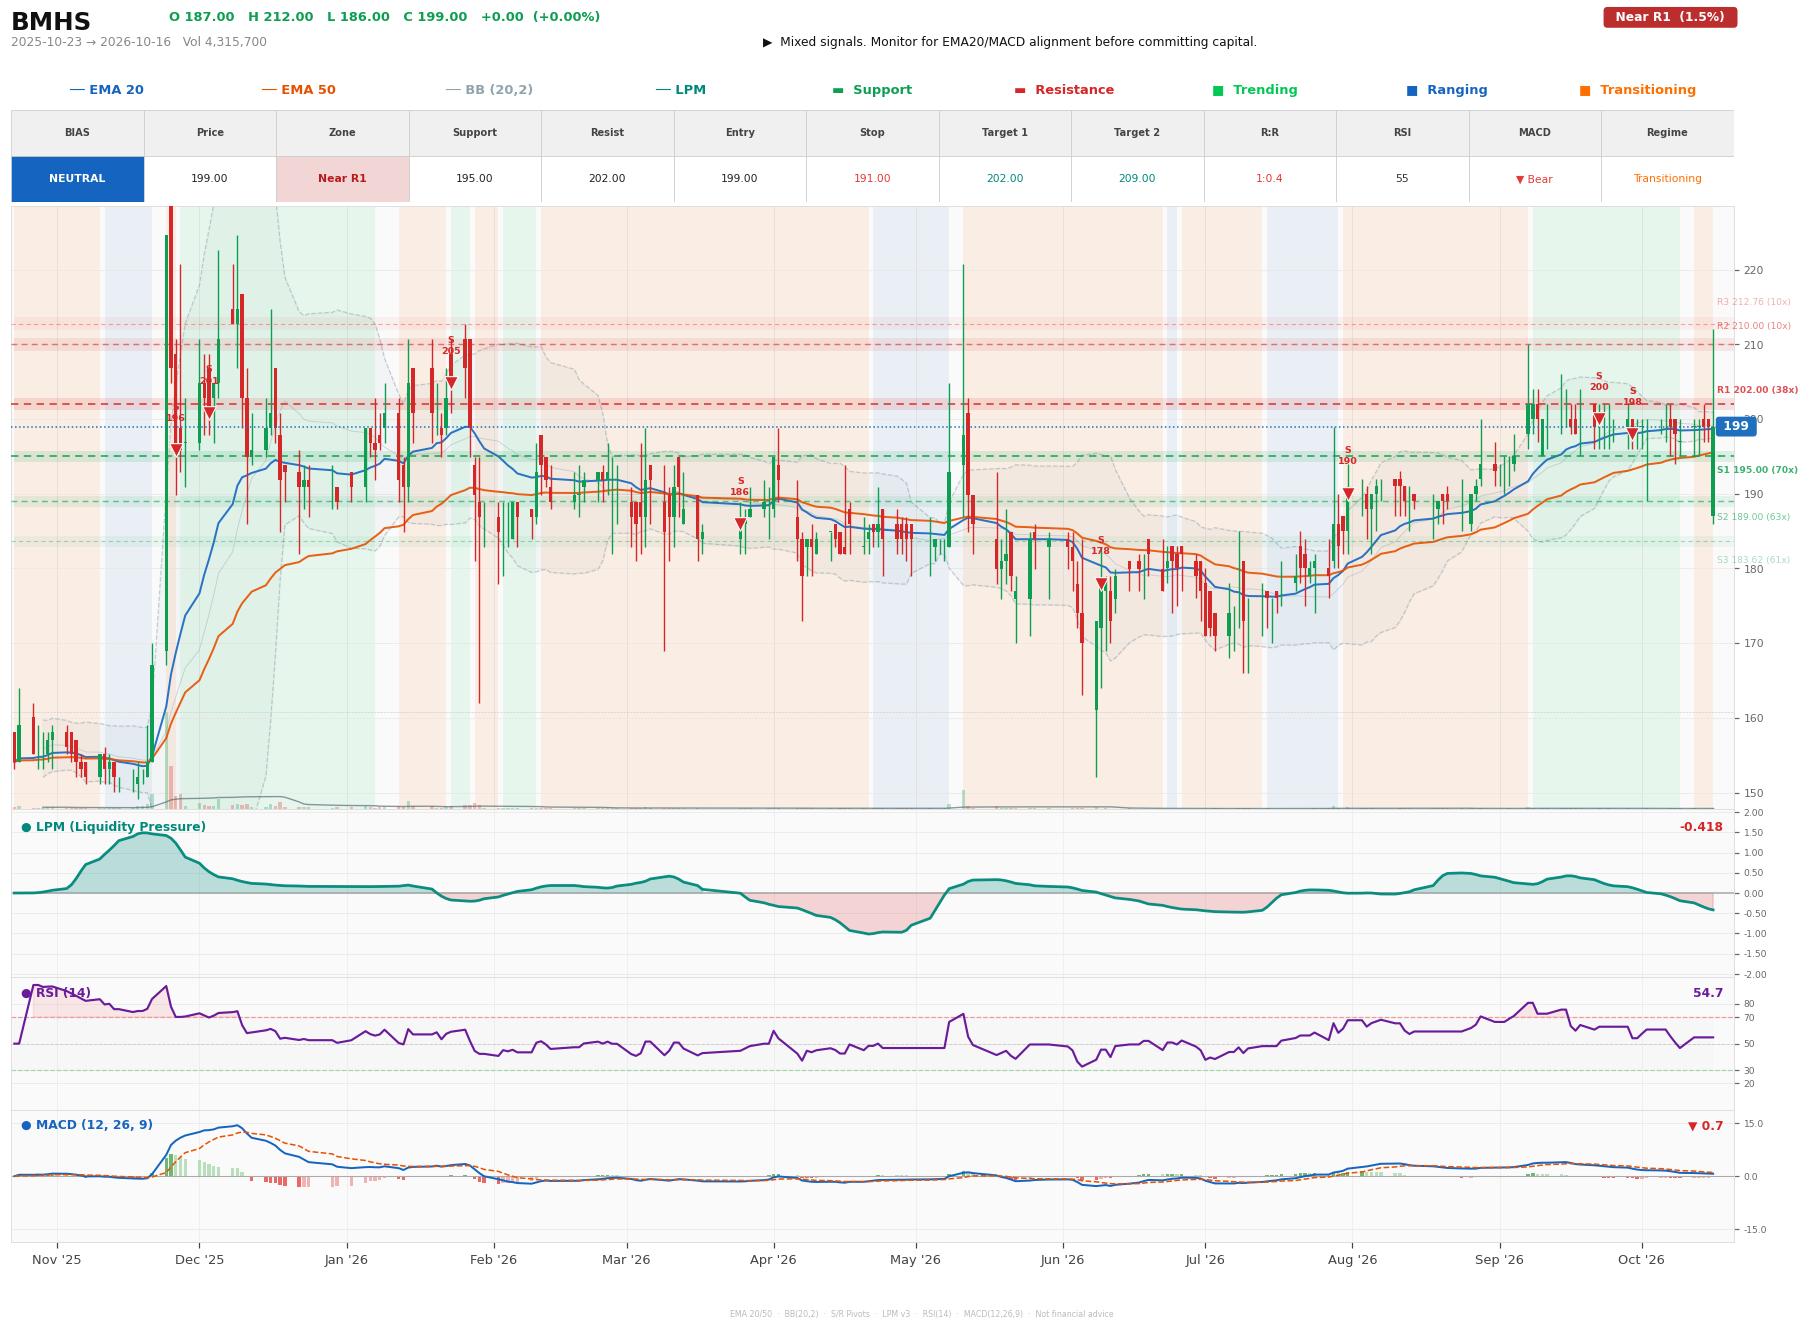Click the R:R value 1:0.4
Image resolution: width=1809 pixels, height=1330 pixels.
point(1269,179)
